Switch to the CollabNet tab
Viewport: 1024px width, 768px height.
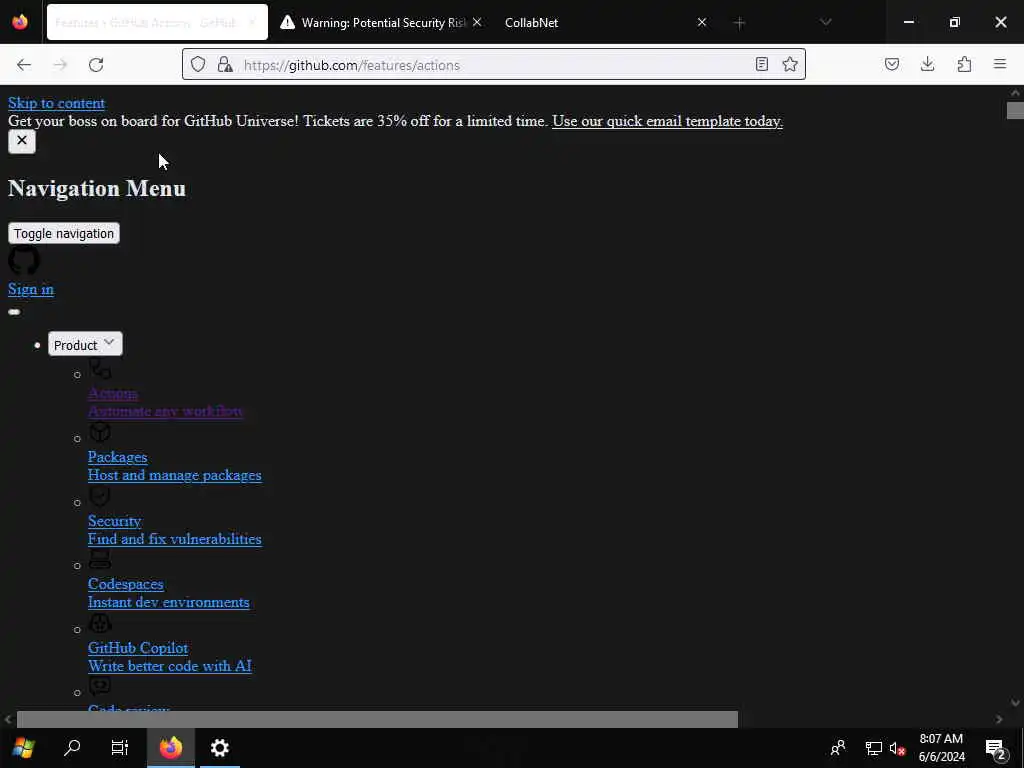click(x=600, y=23)
